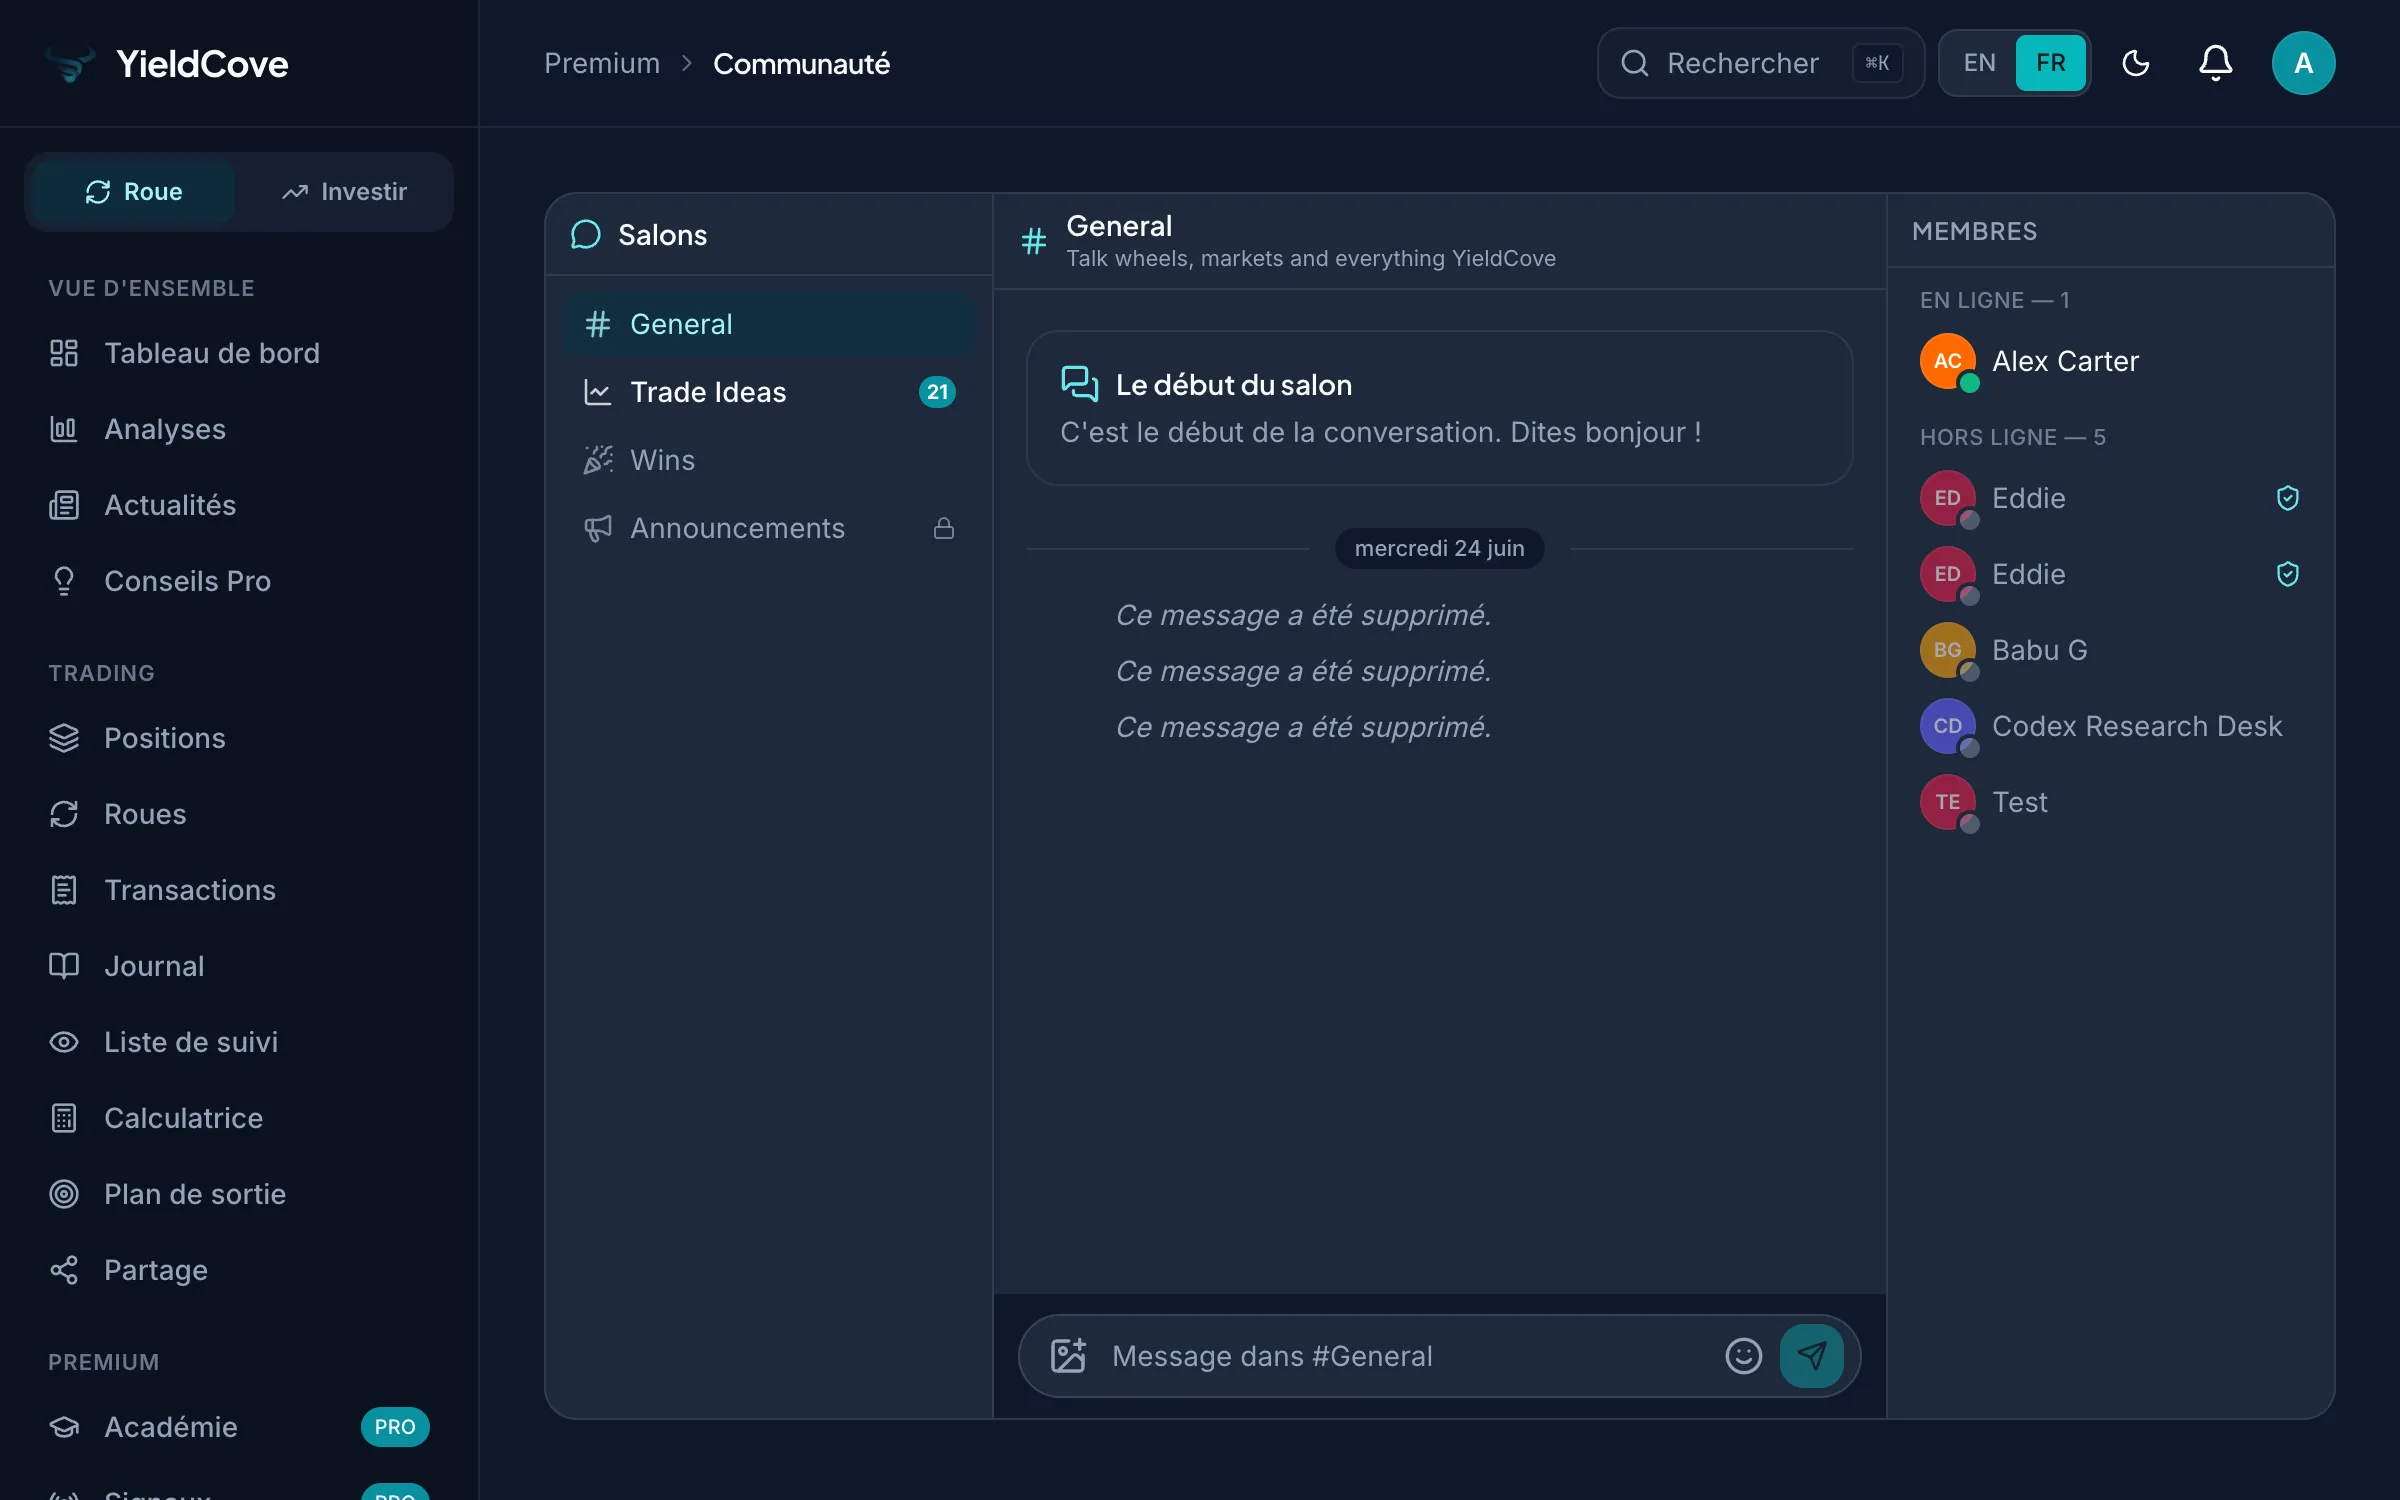View Alex Carter's member profile

[2110, 361]
